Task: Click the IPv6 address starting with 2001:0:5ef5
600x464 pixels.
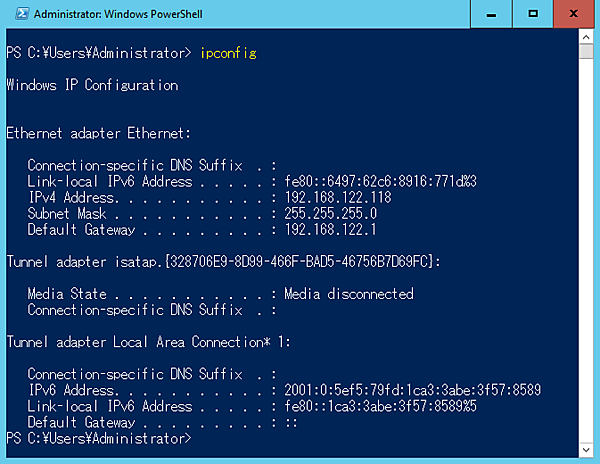Action: (x=413, y=389)
